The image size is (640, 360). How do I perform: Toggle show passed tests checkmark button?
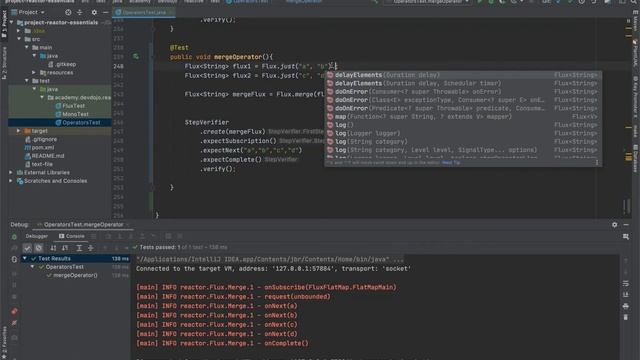coord(27,247)
